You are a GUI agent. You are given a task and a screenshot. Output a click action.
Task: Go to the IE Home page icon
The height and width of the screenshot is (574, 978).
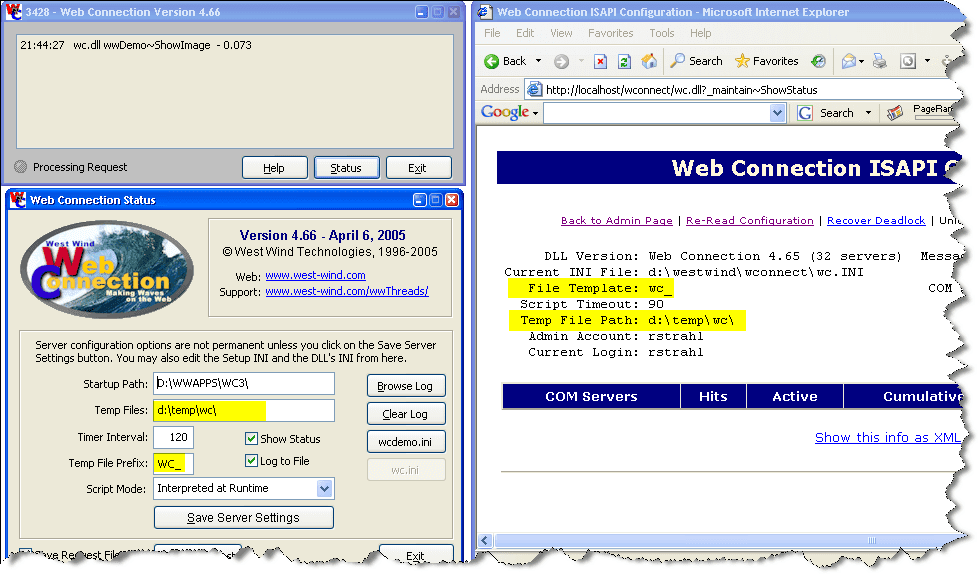click(x=649, y=61)
